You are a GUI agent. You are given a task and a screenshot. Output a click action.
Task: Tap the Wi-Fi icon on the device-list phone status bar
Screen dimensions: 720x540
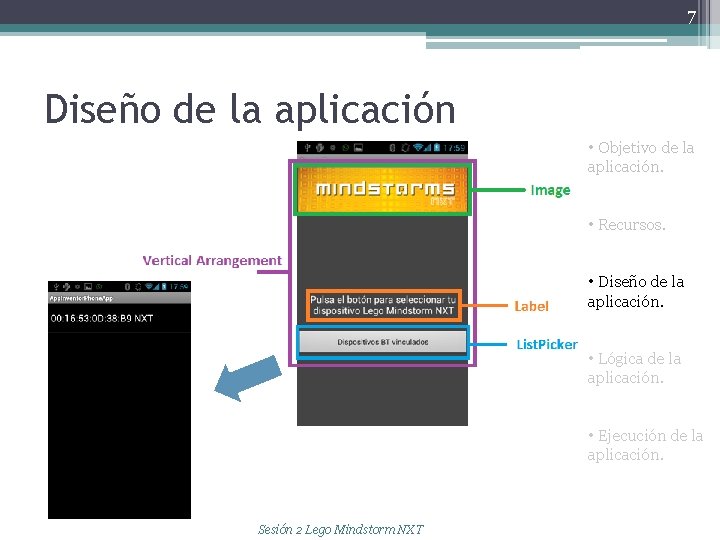[149, 287]
